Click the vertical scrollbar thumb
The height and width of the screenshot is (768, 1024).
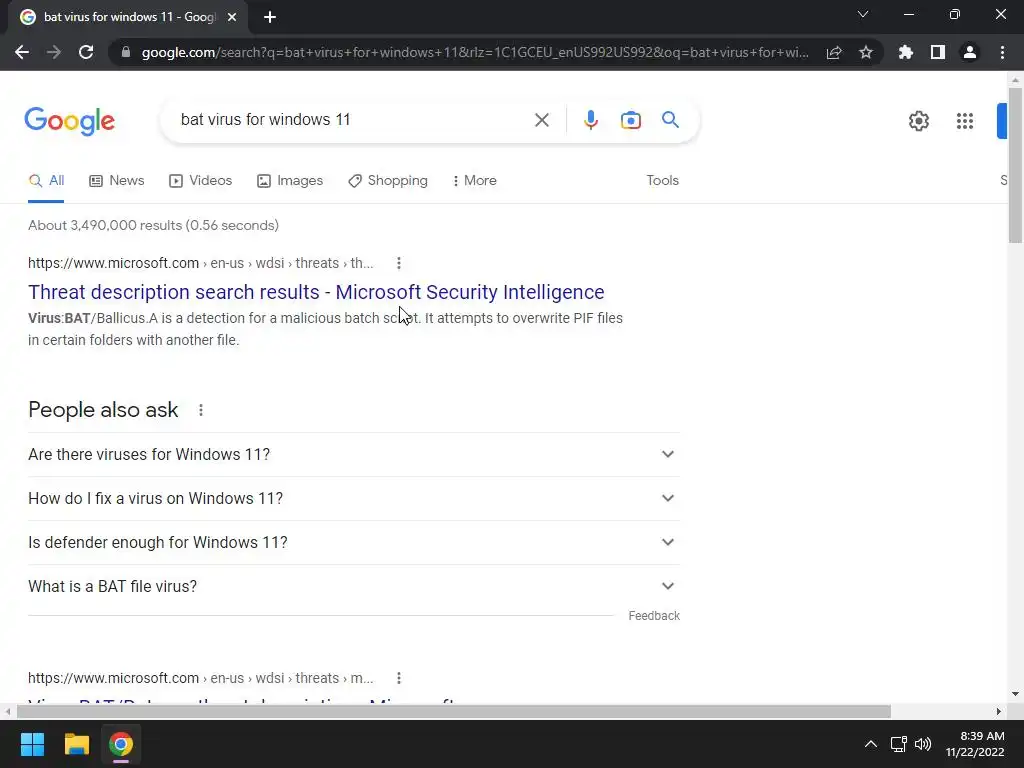pyautogui.click(x=1016, y=166)
